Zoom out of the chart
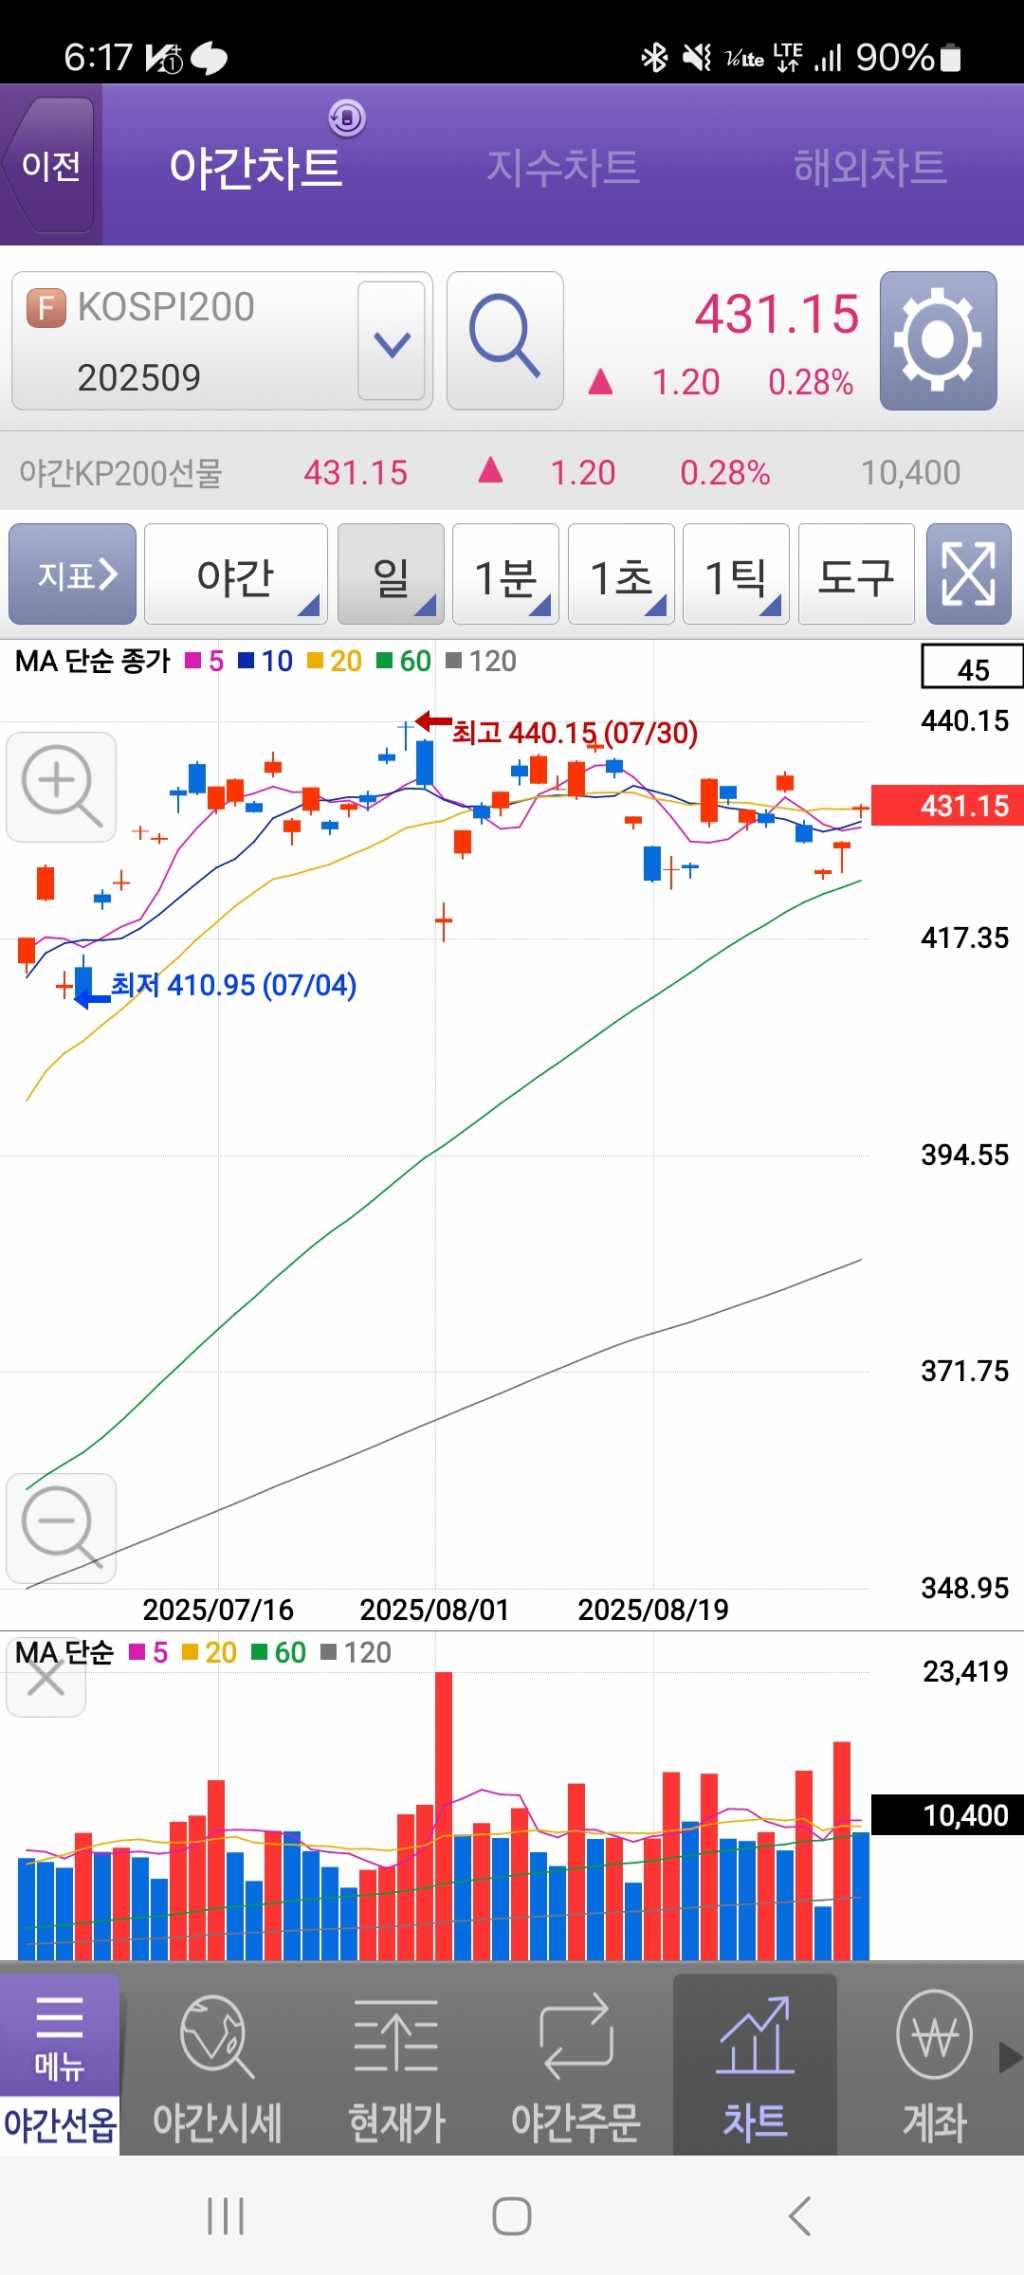 coord(61,1527)
